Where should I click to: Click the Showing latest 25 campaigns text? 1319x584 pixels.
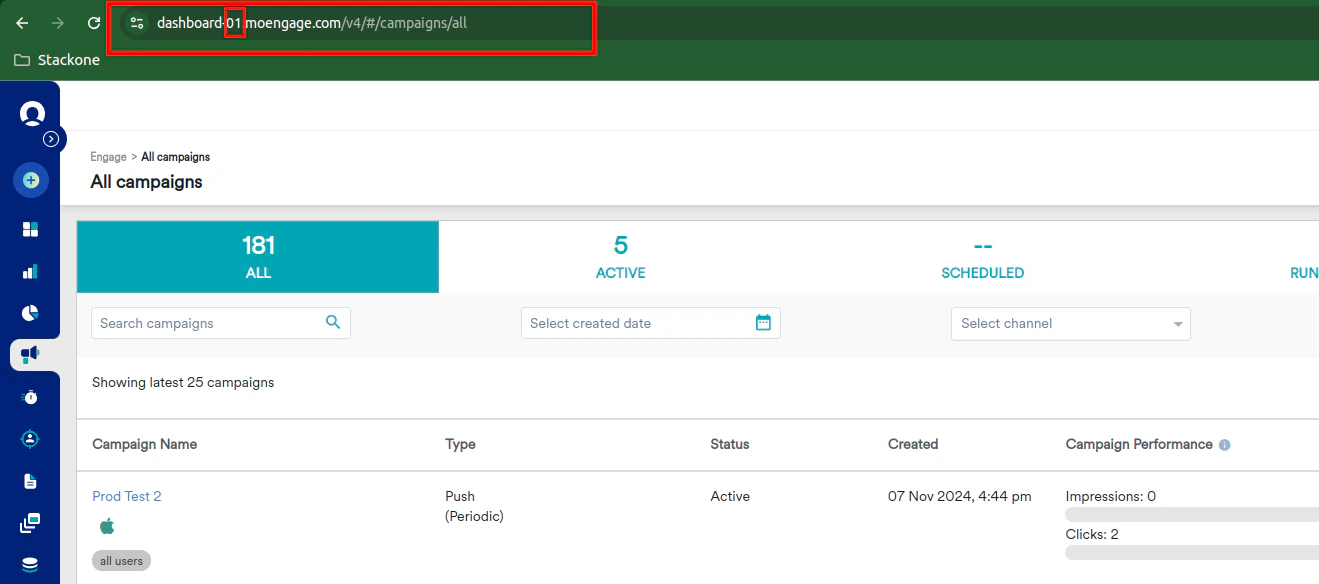click(x=183, y=382)
